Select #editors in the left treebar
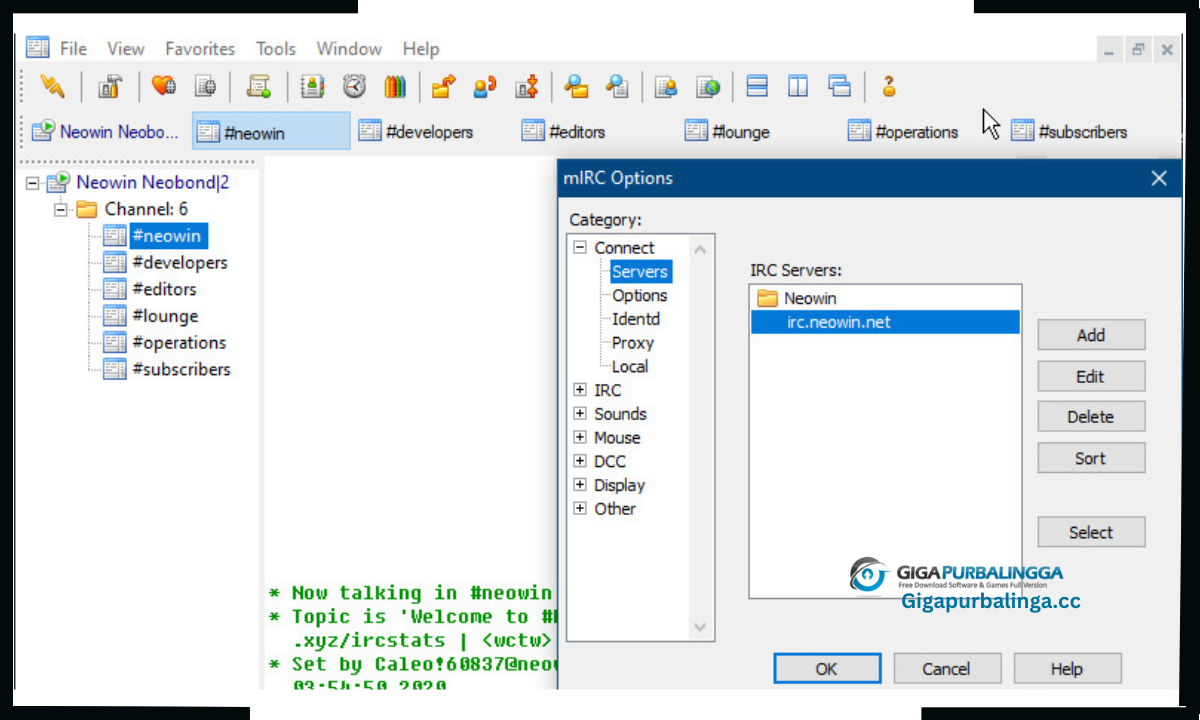 point(164,289)
